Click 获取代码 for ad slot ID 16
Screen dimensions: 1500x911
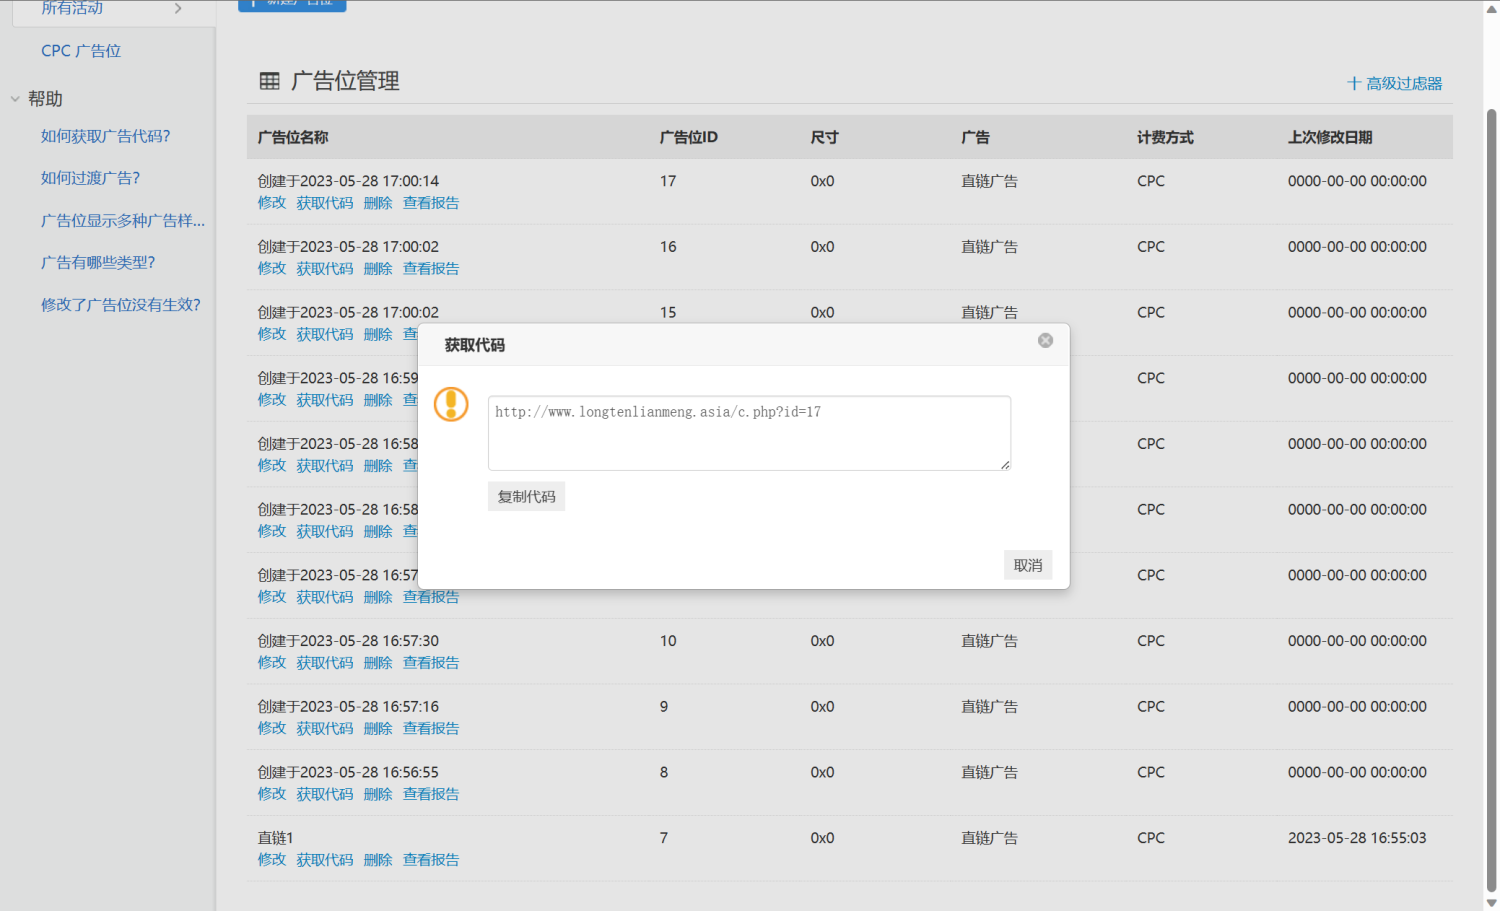[x=325, y=269]
